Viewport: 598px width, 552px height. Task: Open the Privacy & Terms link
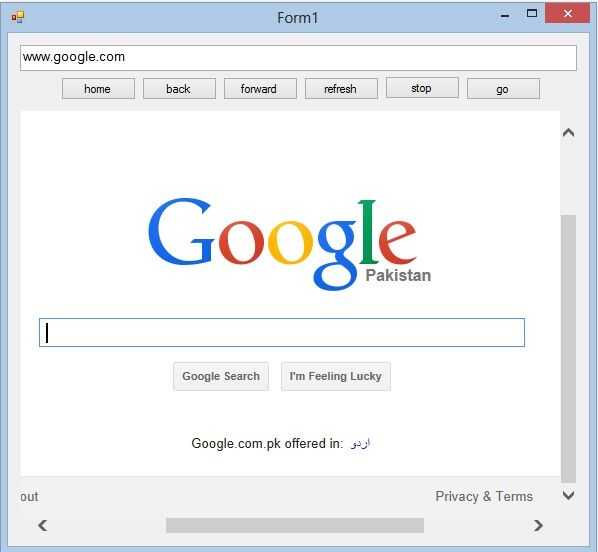coord(484,496)
